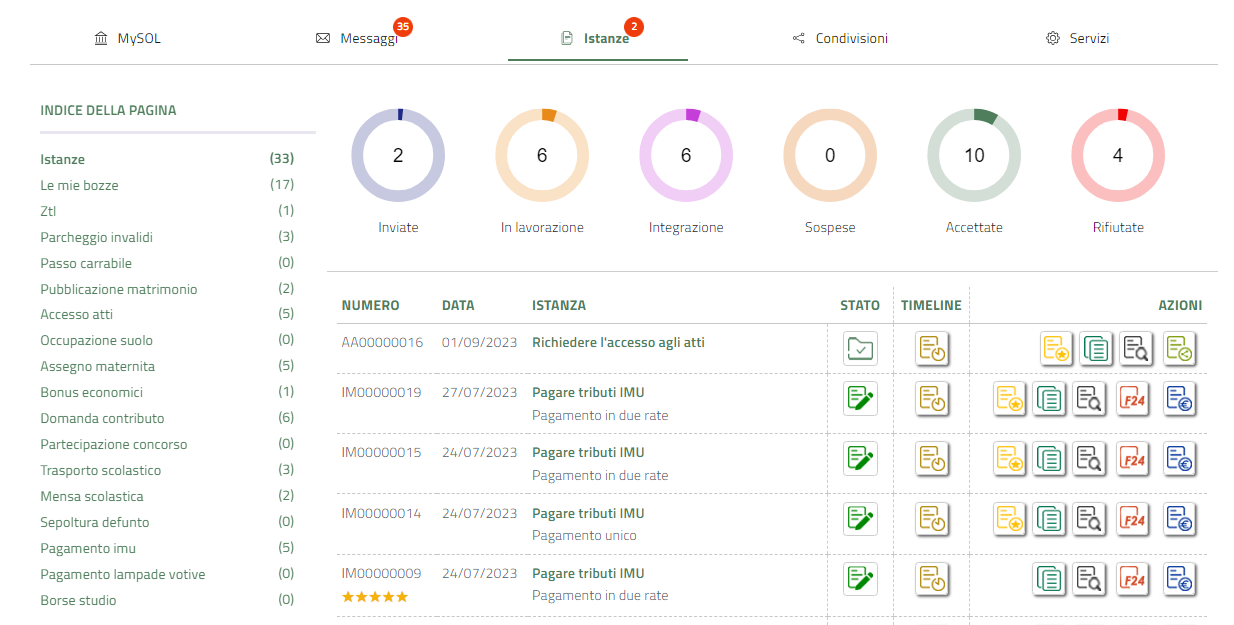Open "Accesso atti" in the sidebar
1234x625 pixels.
point(76,315)
